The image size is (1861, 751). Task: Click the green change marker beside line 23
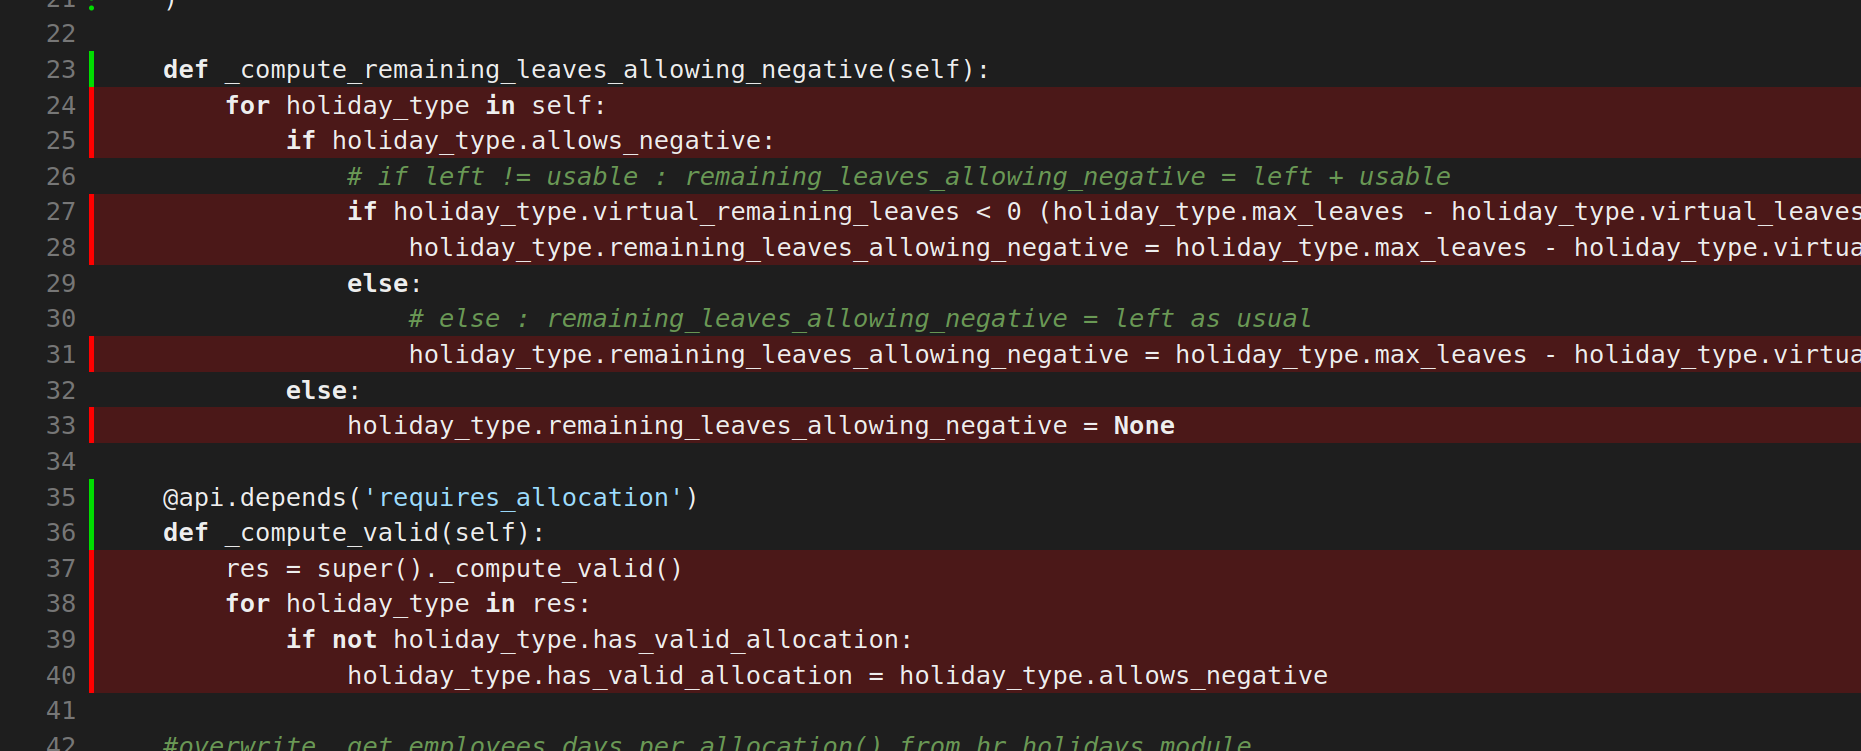click(92, 70)
